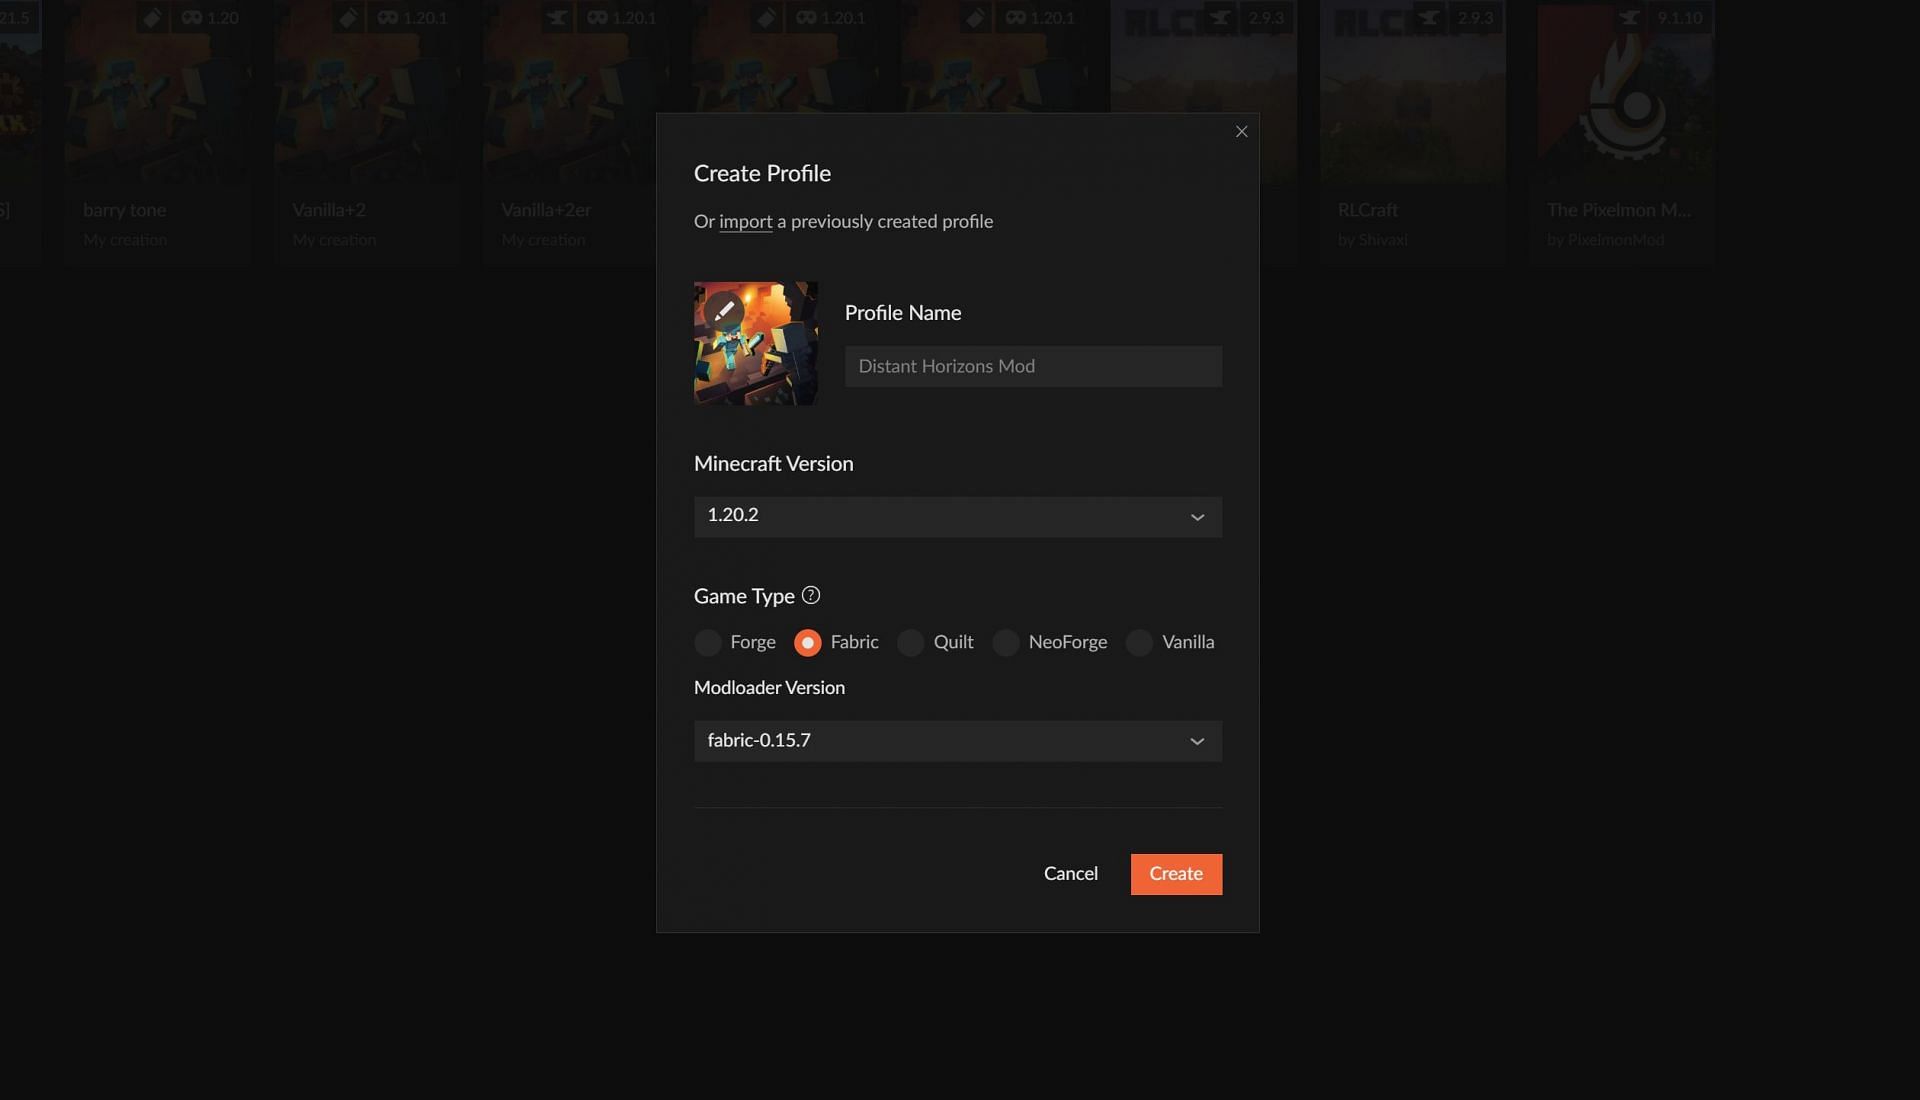Image resolution: width=1920 pixels, height=1100 pixels.
Task: Click the orange Create button
Action: [1176, 874]
